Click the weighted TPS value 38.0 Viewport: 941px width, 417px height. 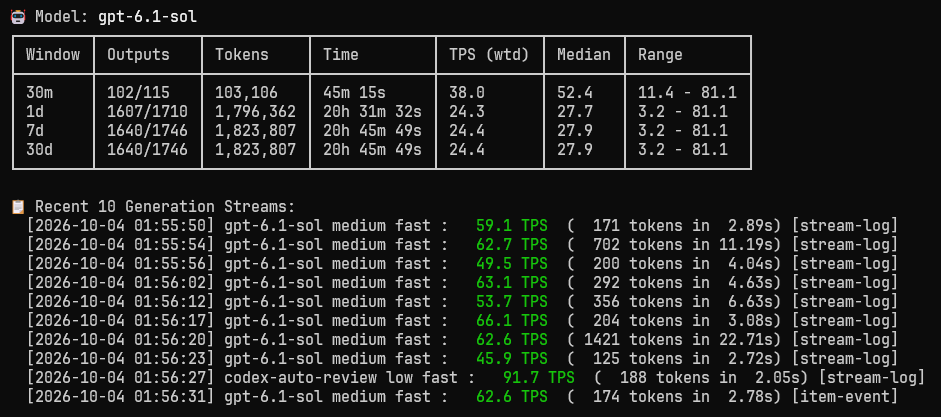(467, 93)
